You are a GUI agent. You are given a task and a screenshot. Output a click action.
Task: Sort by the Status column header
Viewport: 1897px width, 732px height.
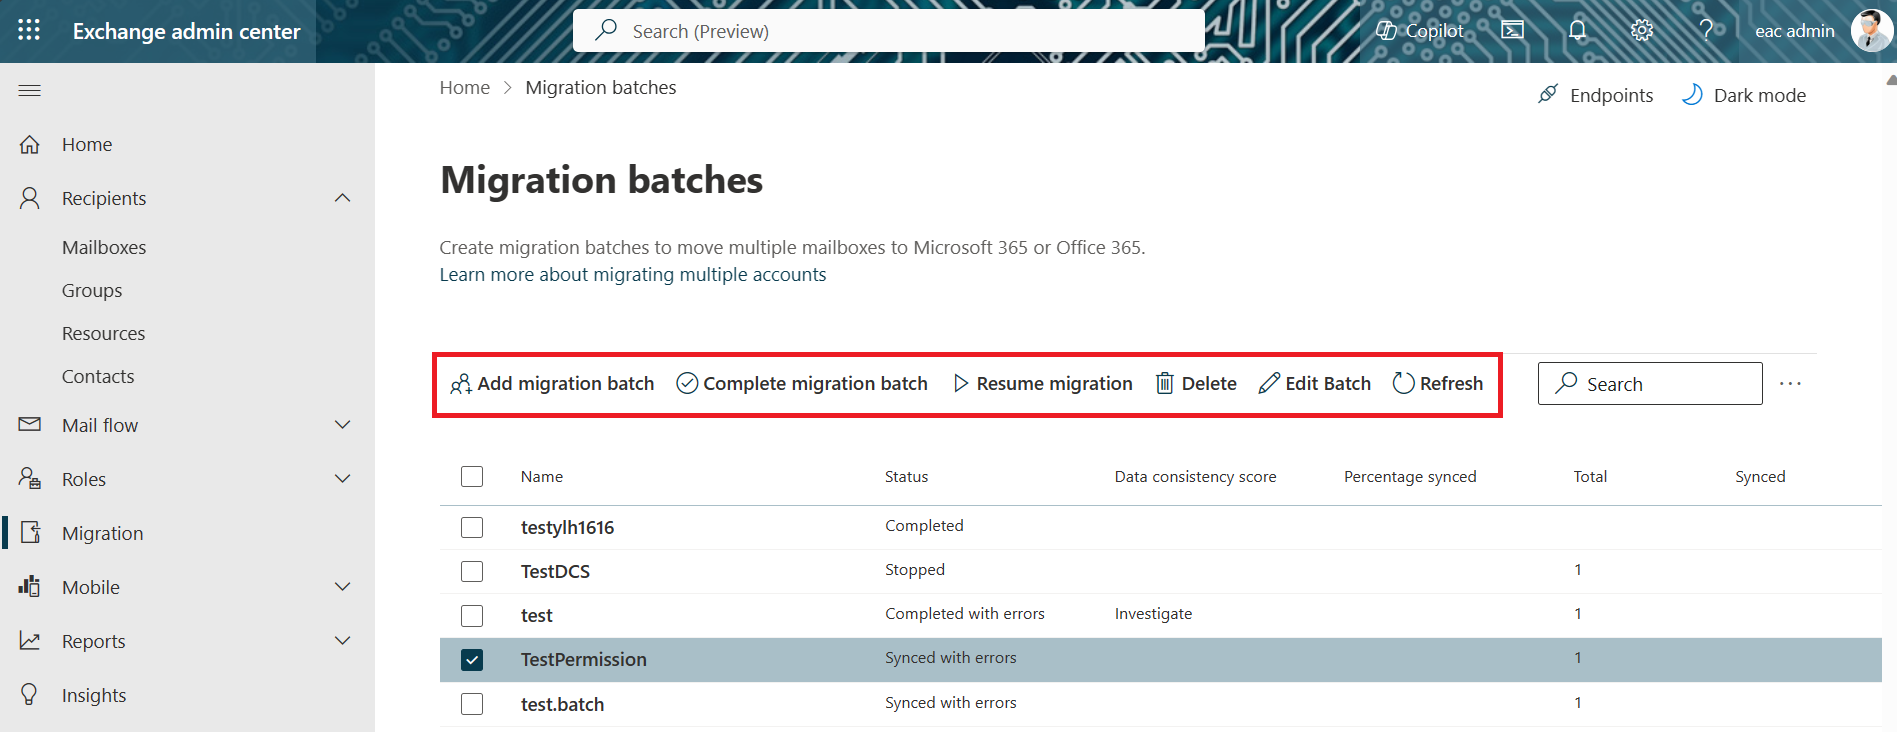coord(906,476)
